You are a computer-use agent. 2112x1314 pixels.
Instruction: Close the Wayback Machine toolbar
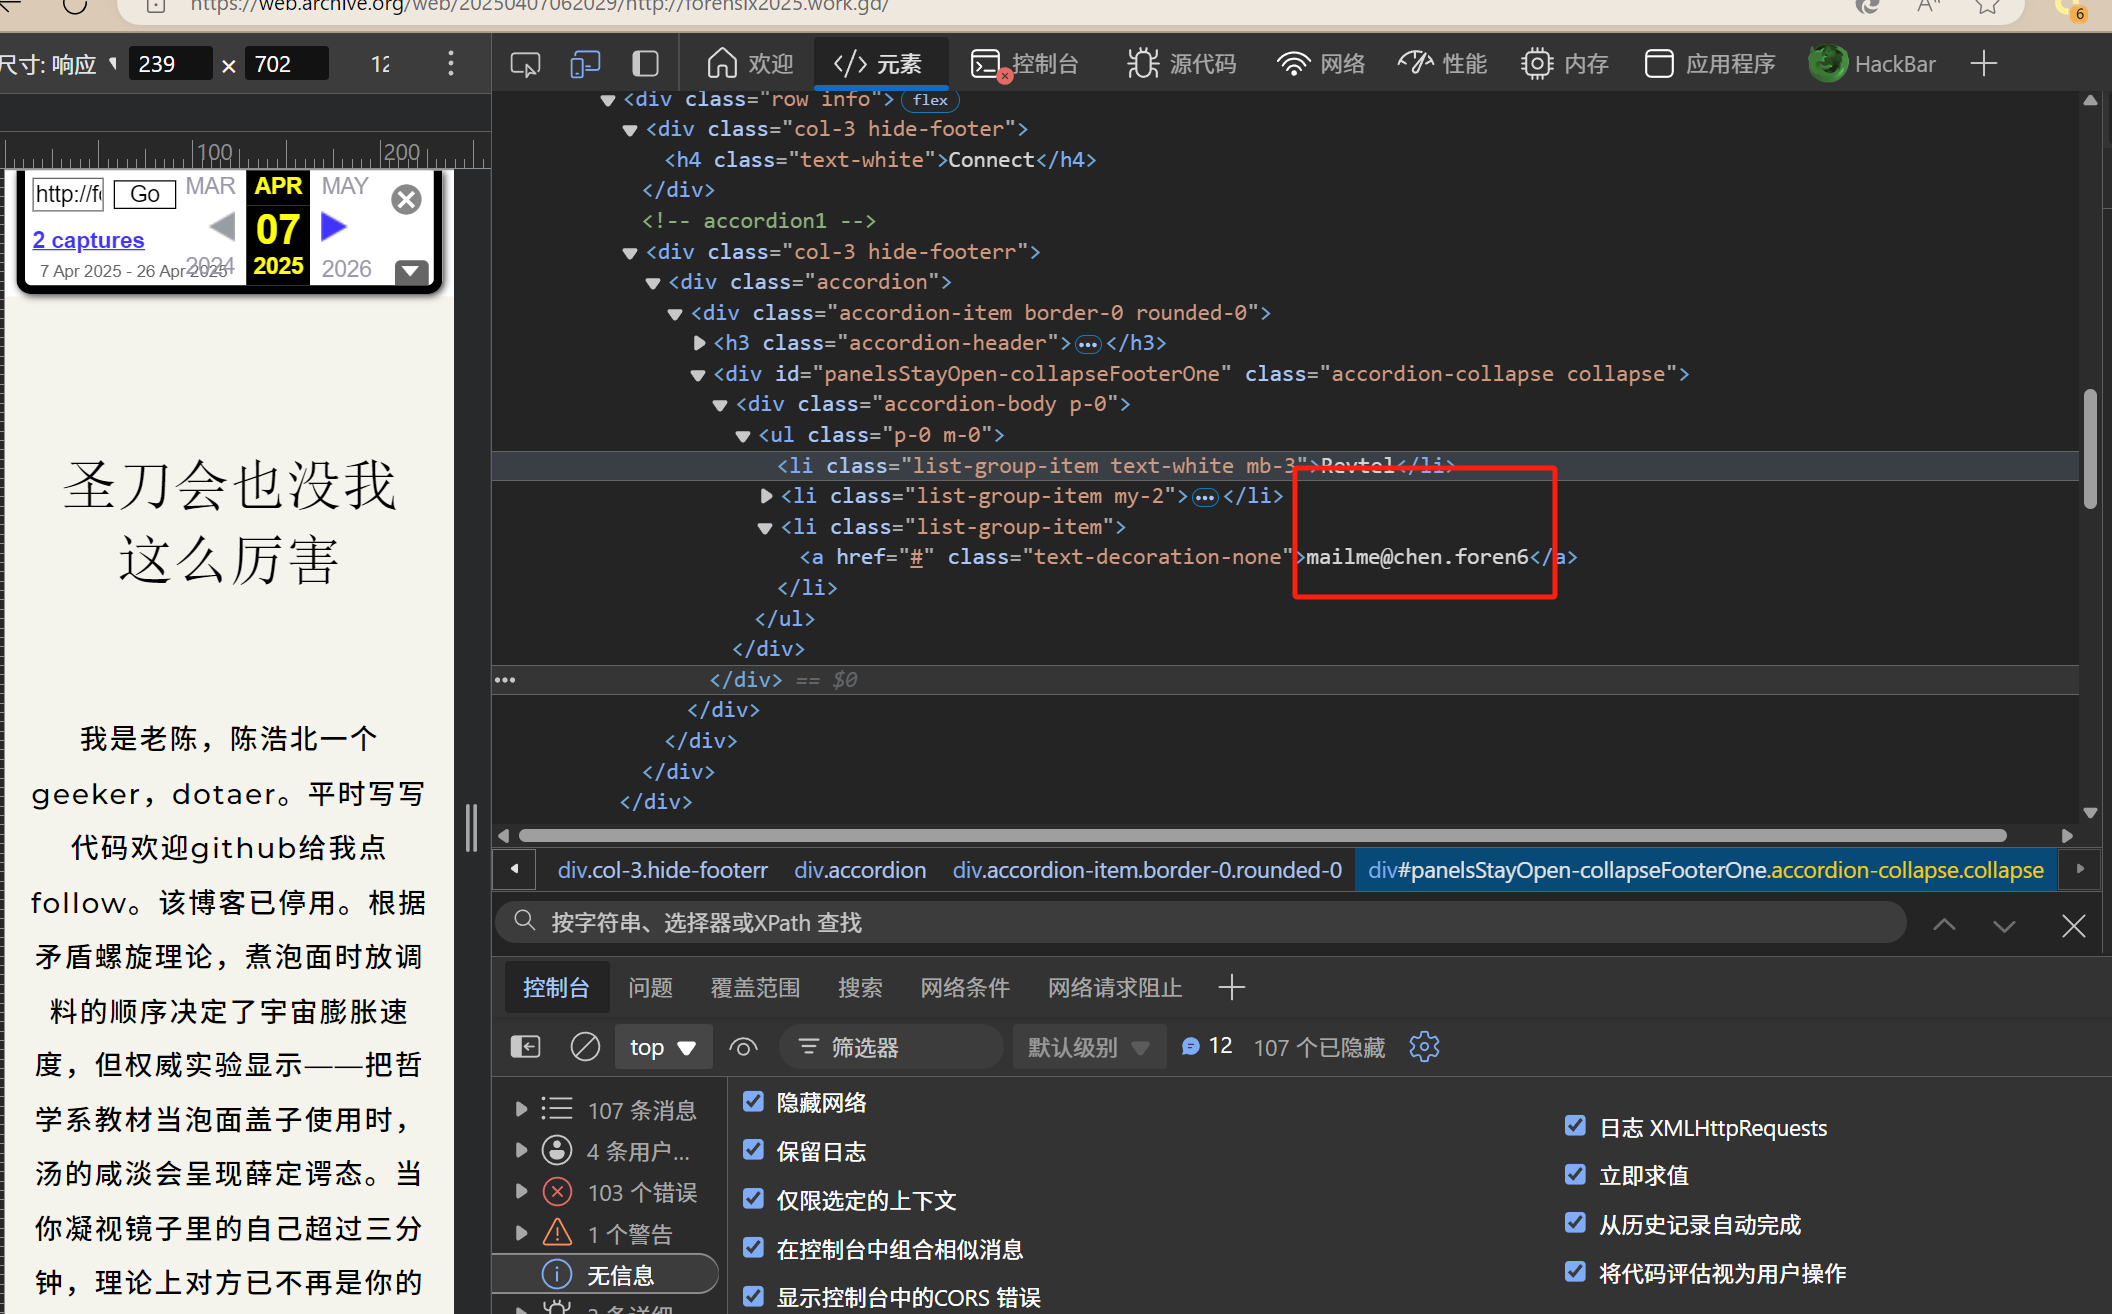point(406,200)
